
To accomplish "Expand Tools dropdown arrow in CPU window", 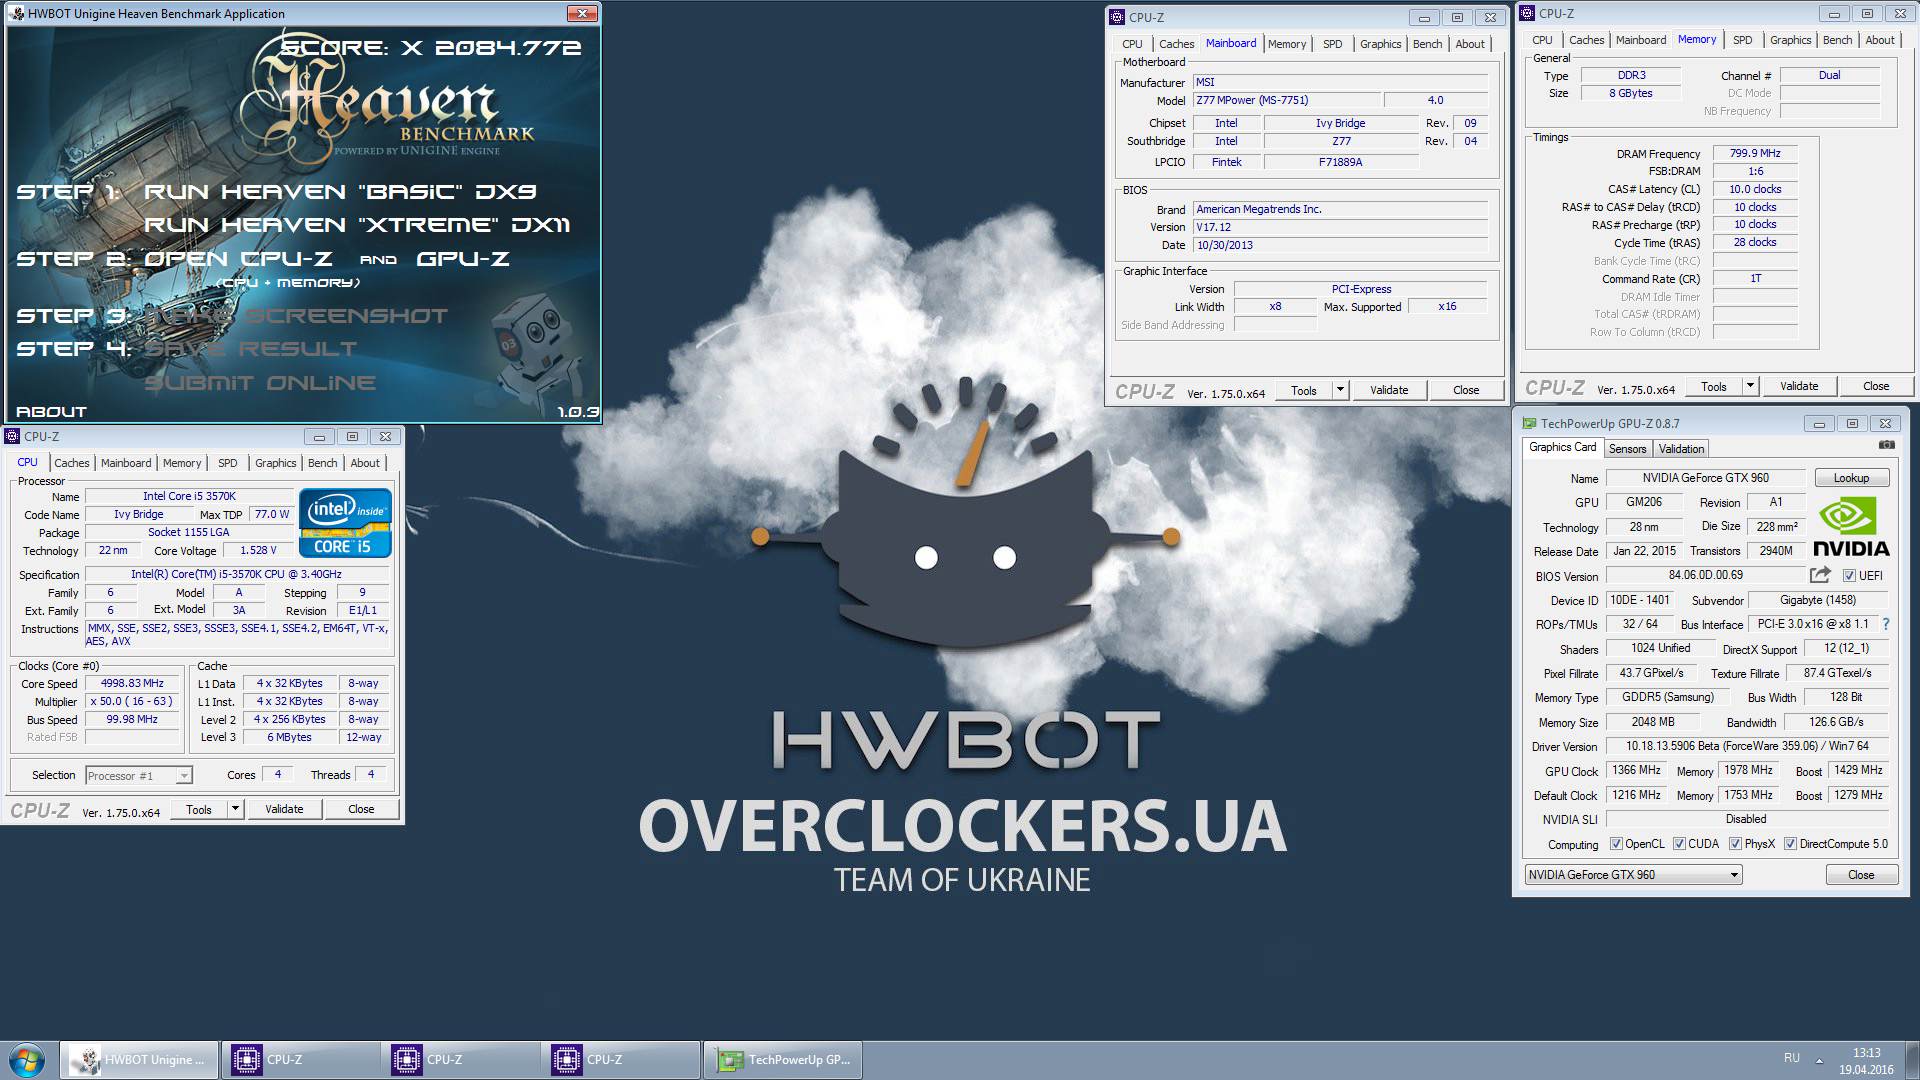I will [x=235, y=809].
